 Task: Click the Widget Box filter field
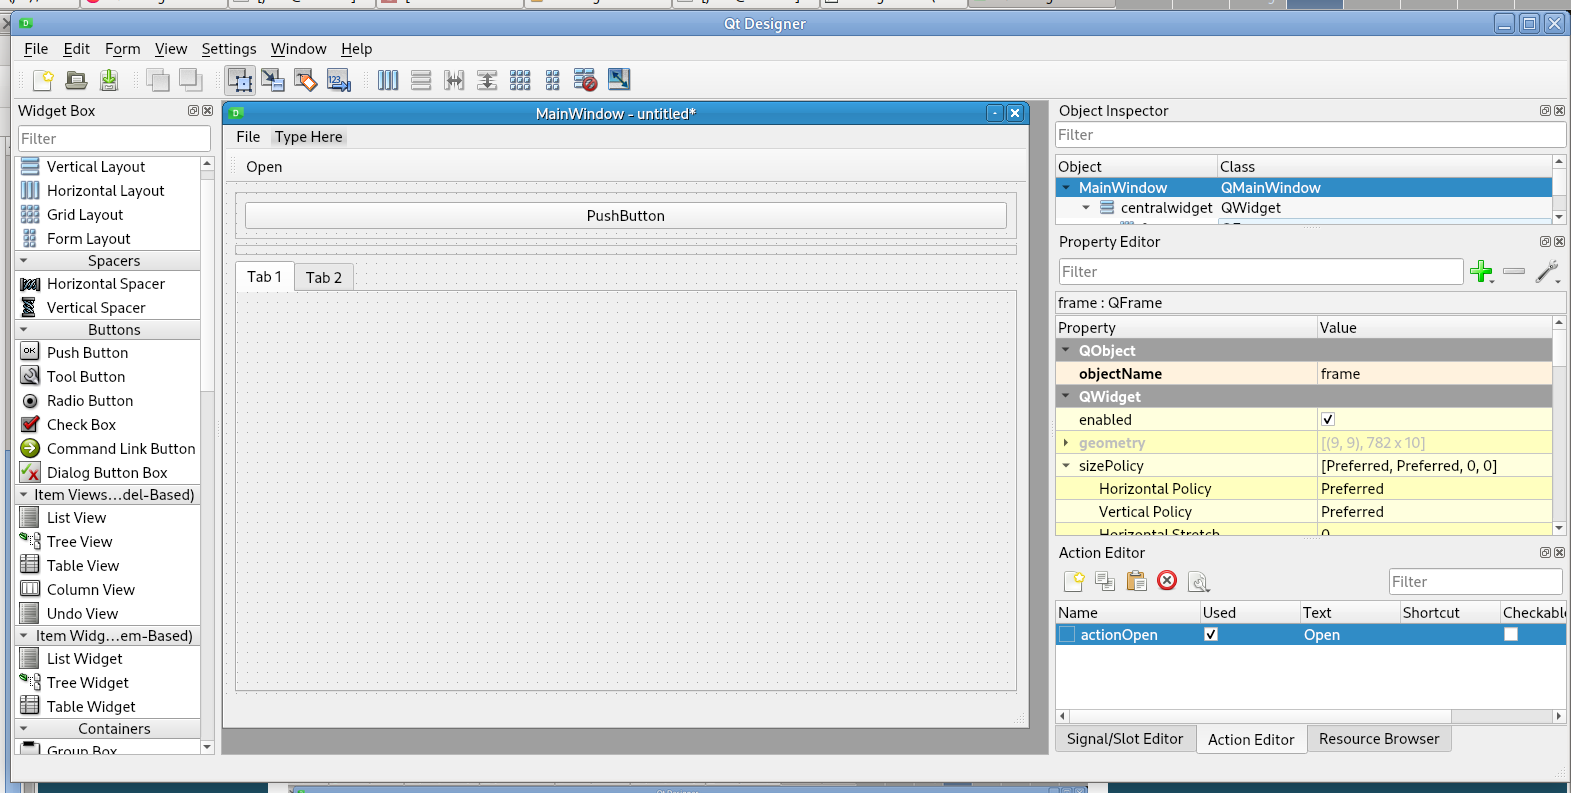click(114, 139)
